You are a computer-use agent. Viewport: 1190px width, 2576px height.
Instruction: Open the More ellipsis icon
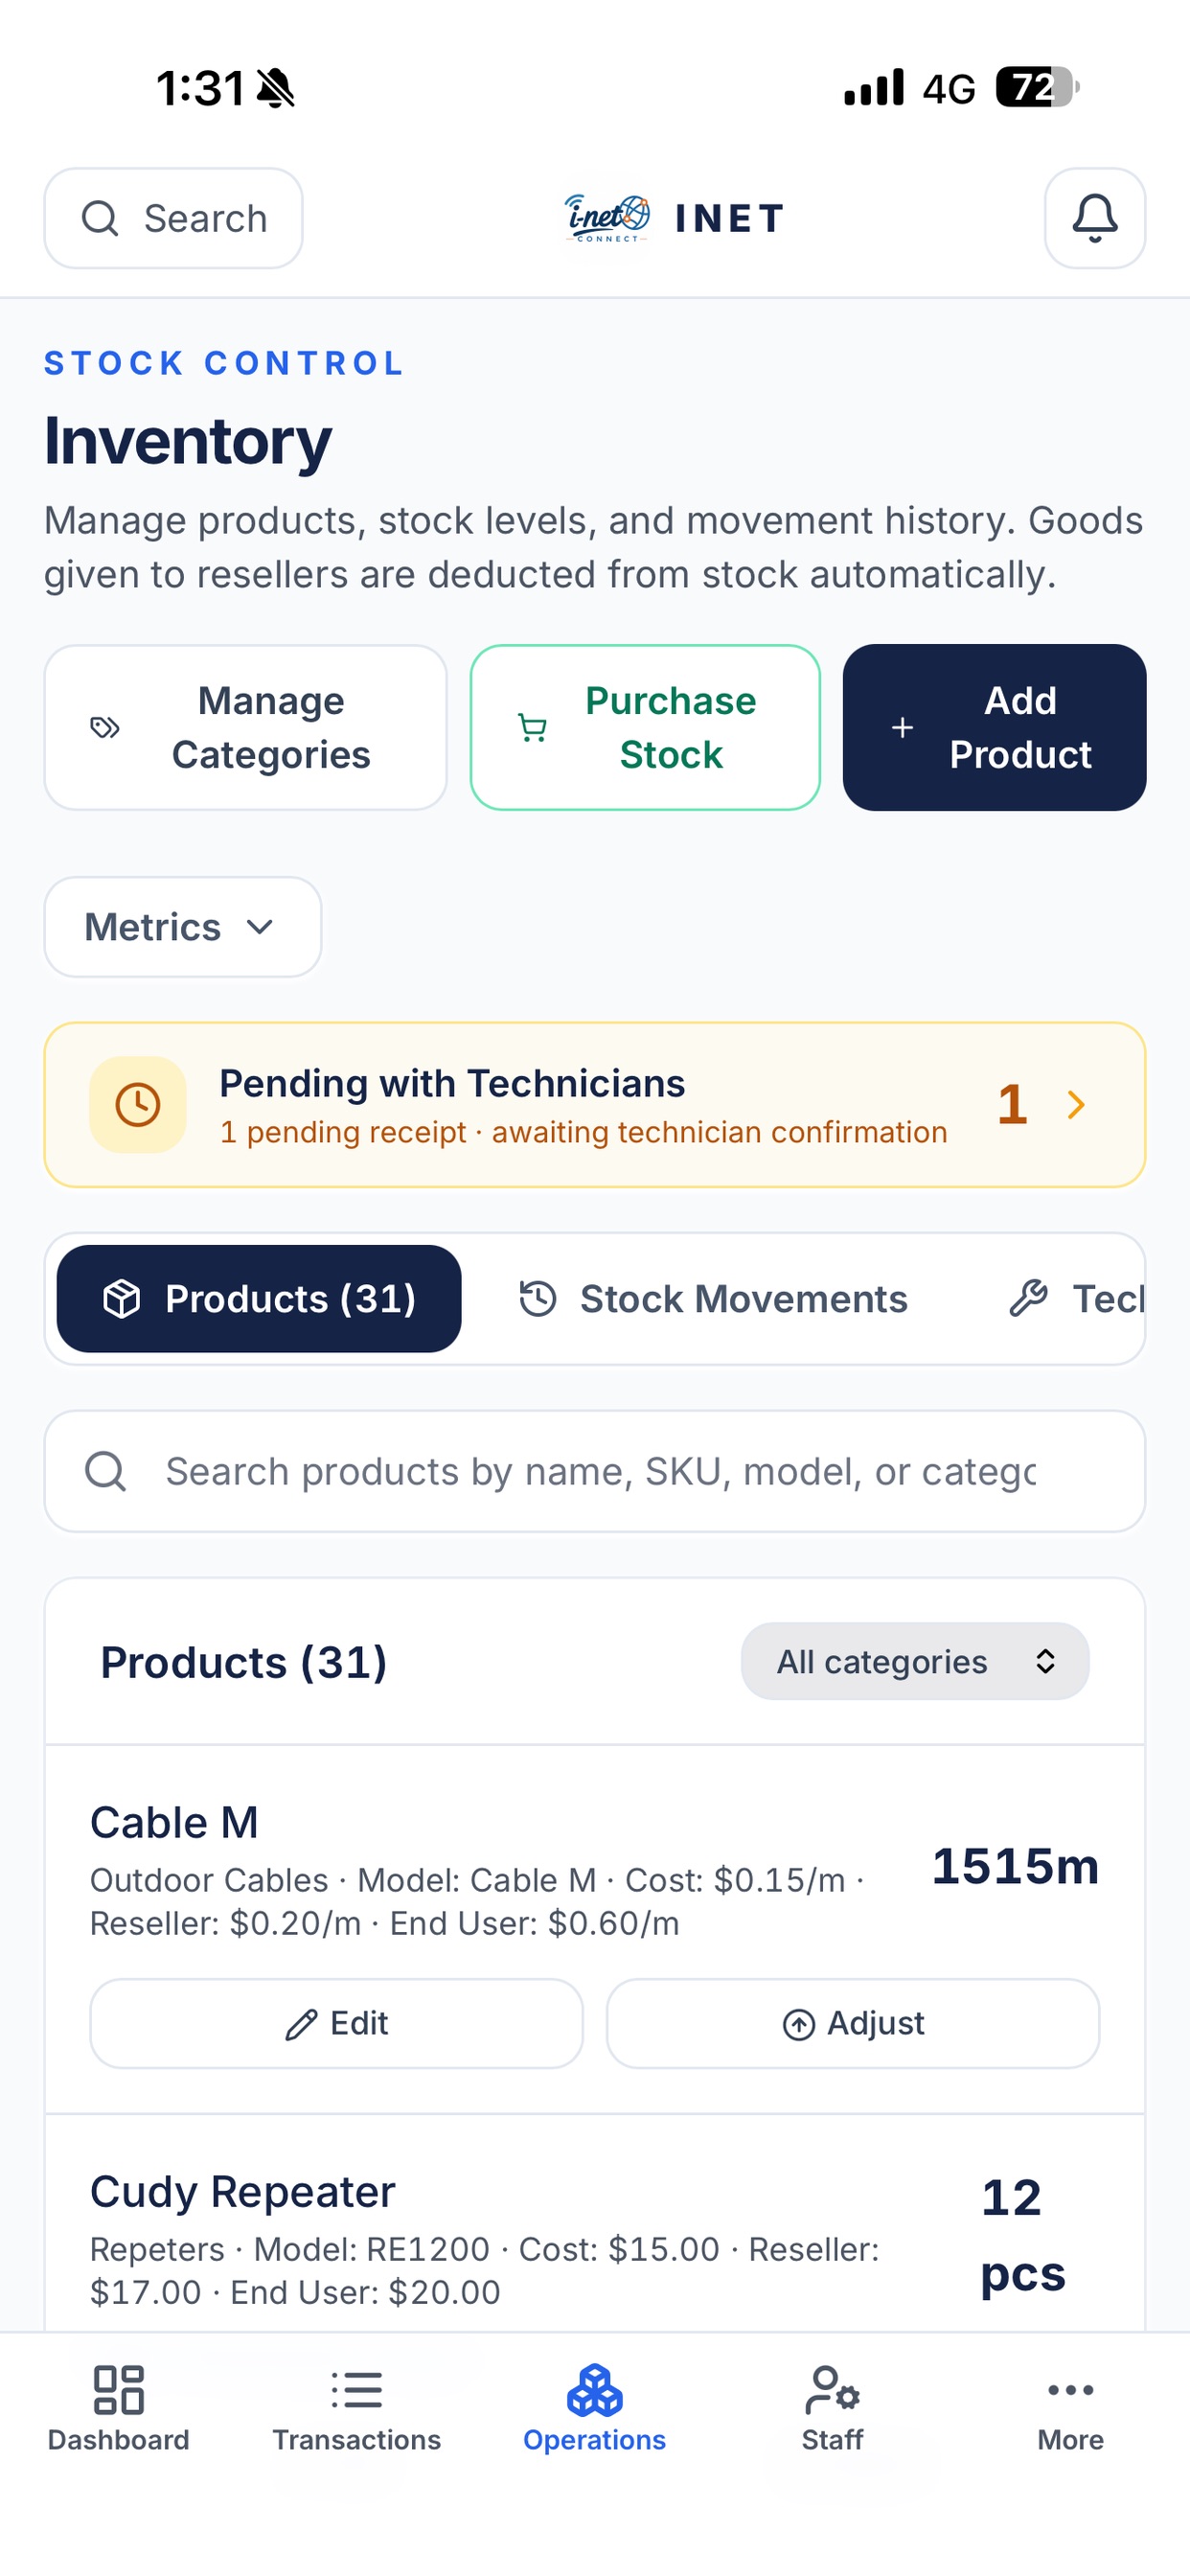[x=1070, y=2390]
